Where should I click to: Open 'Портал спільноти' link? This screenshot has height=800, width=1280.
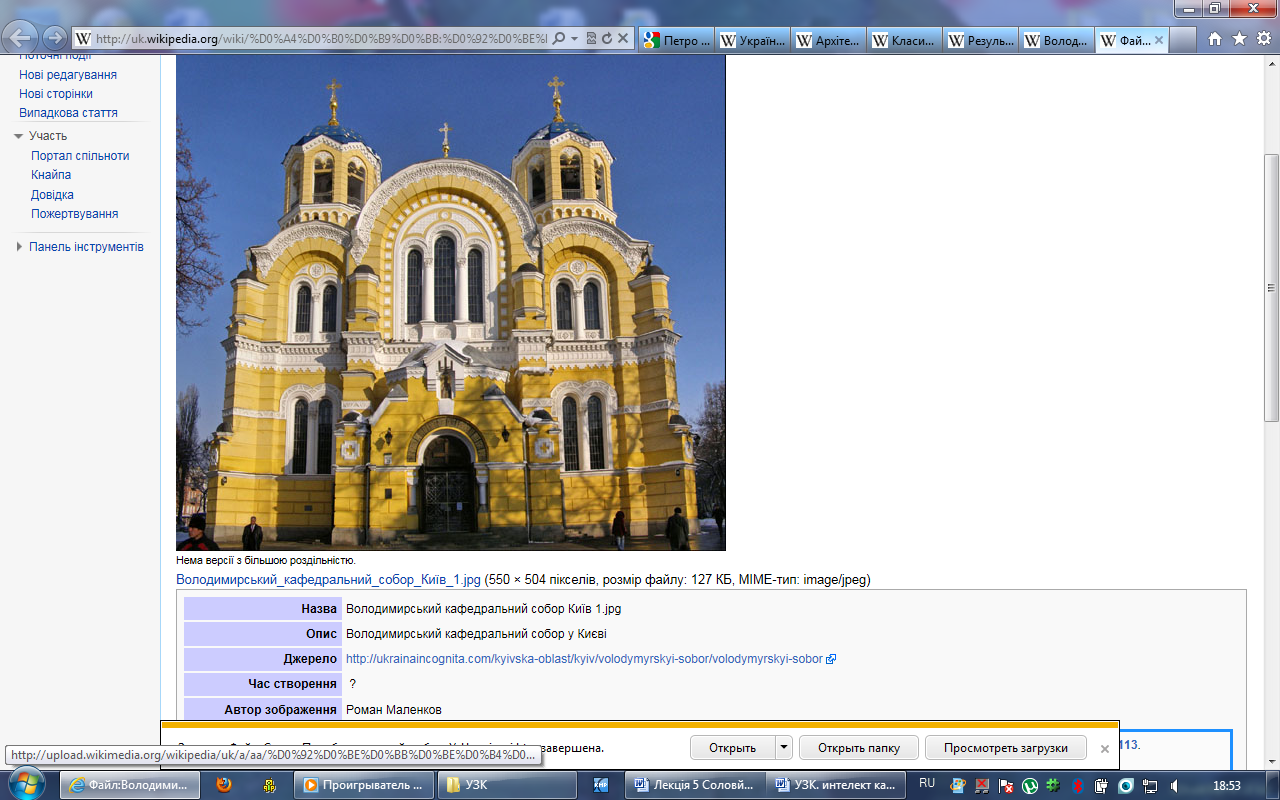80,156
